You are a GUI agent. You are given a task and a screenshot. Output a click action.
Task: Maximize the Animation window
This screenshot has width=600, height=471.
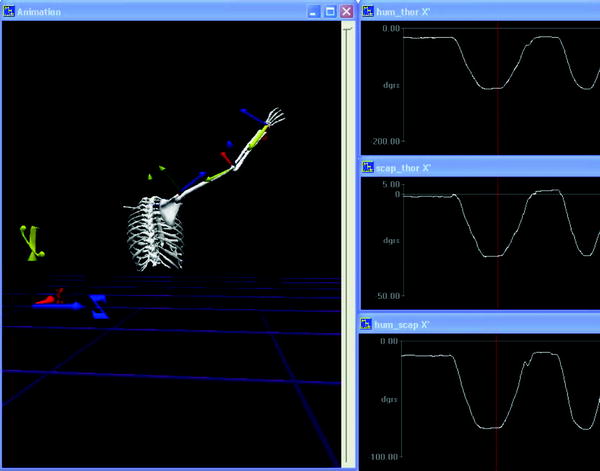330,12
